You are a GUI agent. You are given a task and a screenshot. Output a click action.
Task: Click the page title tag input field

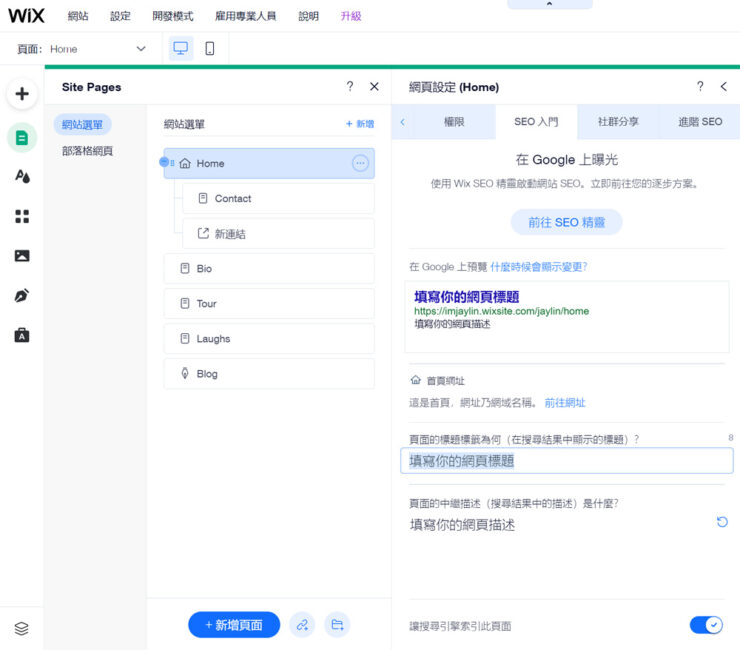pyautogui.click(x=567, y=461)
